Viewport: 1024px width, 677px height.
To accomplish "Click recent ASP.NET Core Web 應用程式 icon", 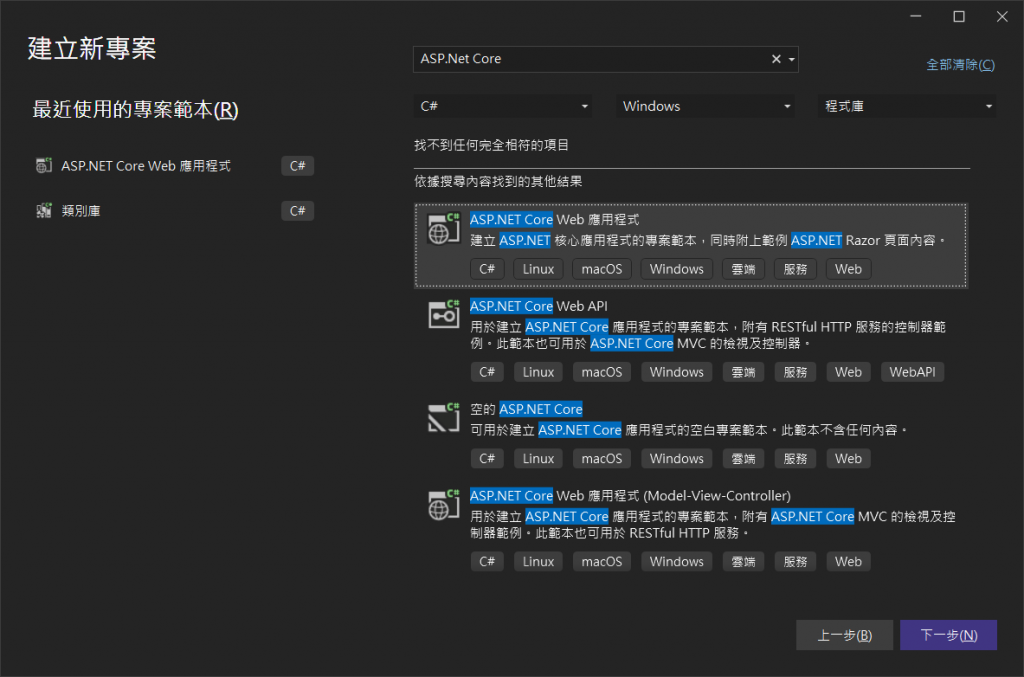I will (x=44, y=166).
